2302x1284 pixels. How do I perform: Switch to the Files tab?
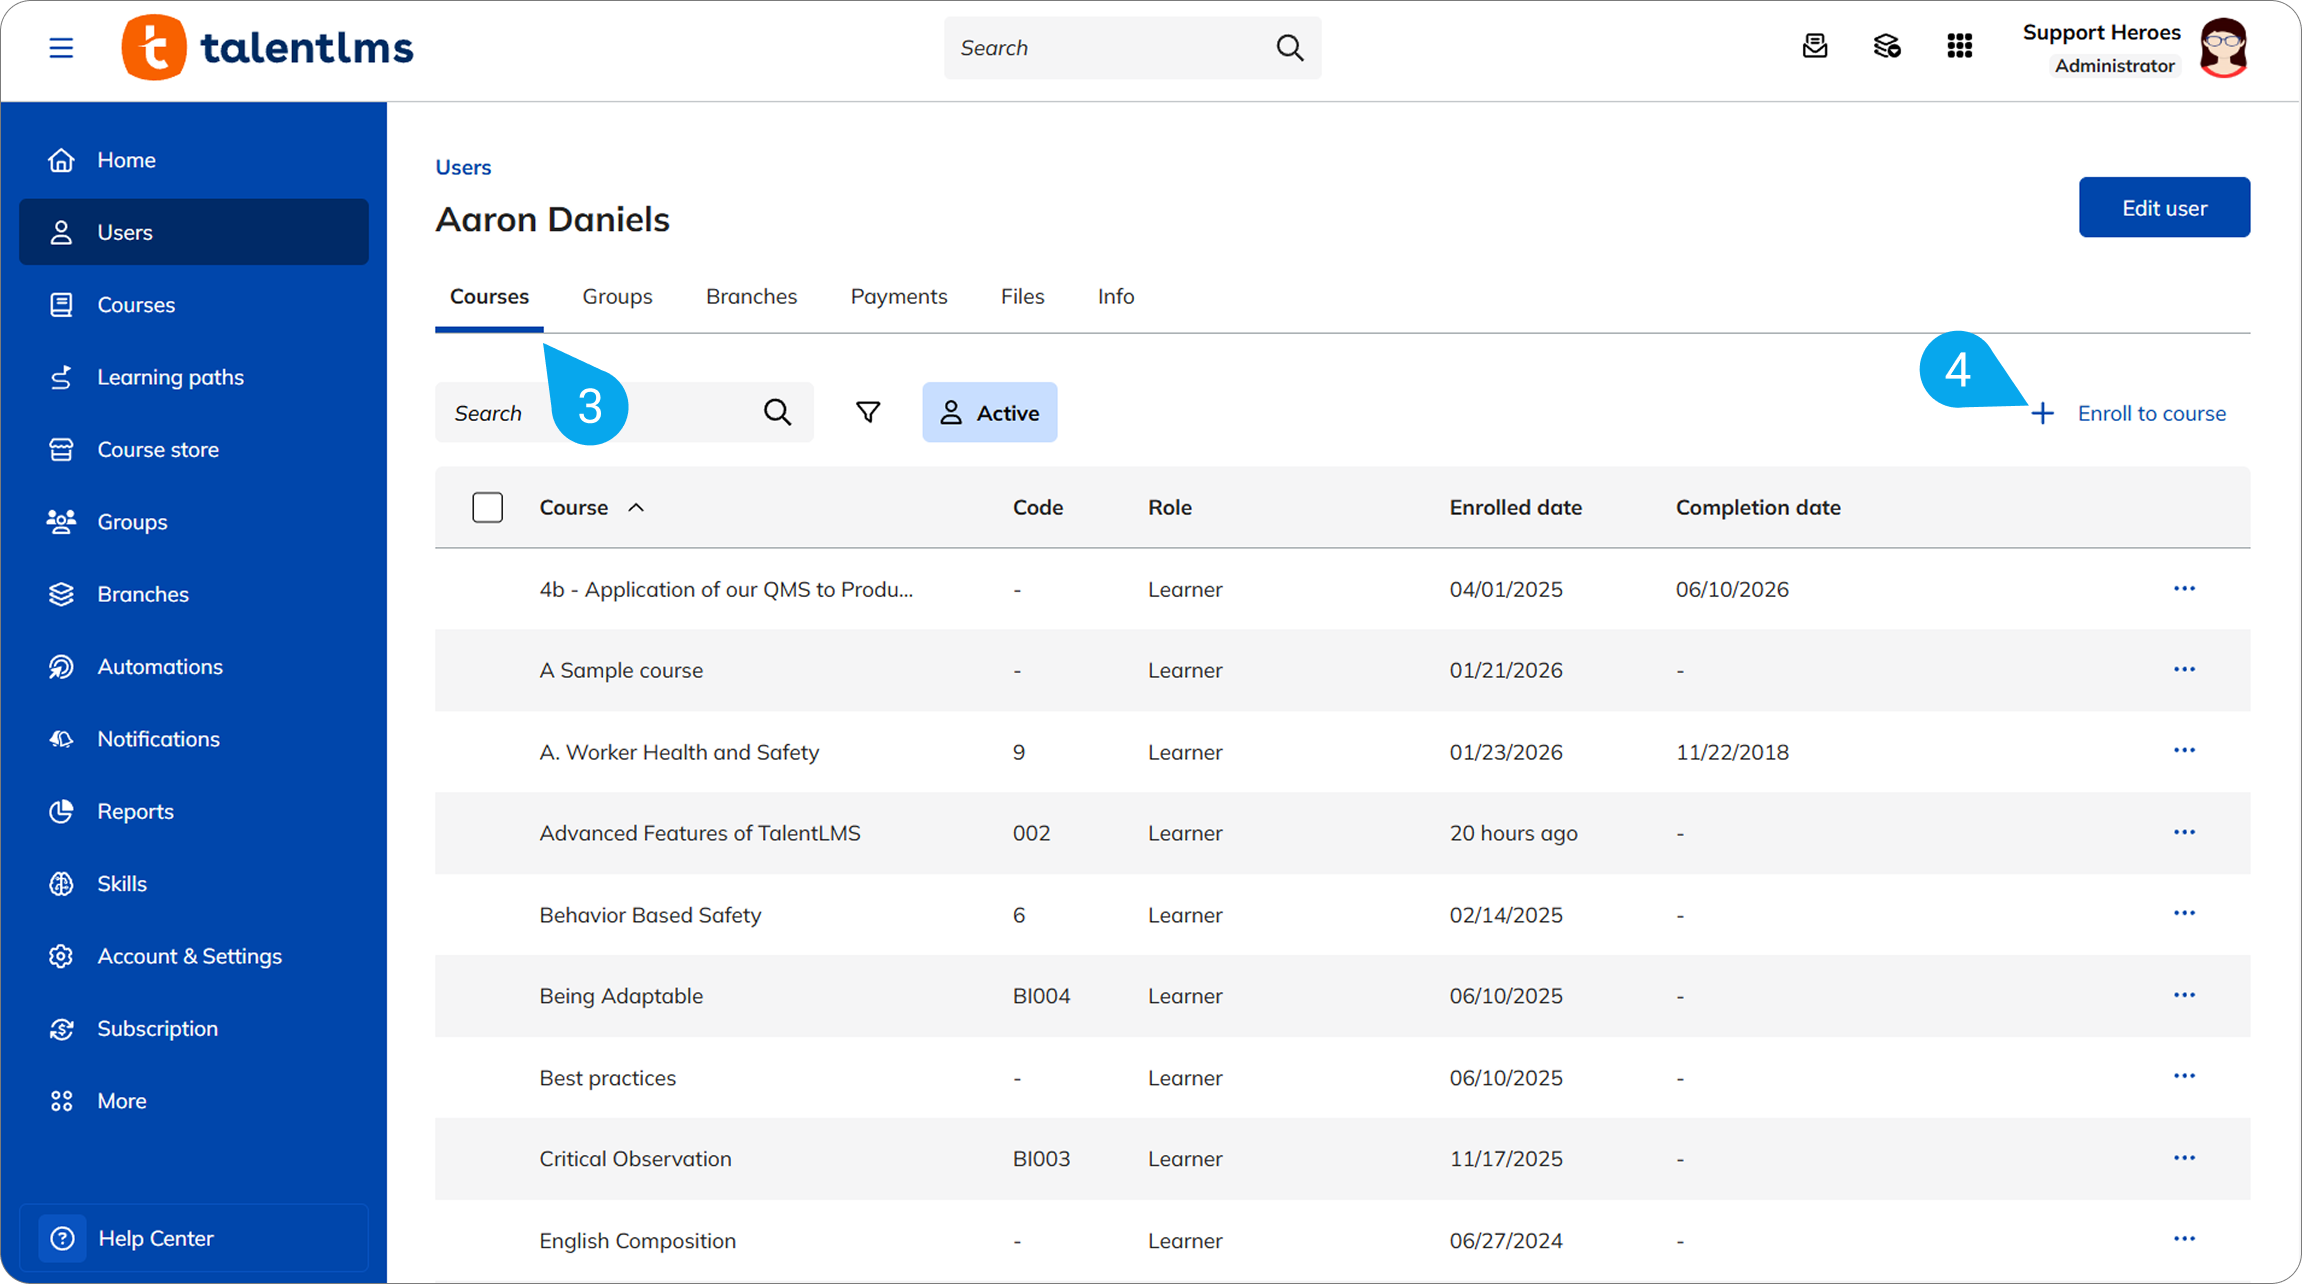pos(1022,297)
